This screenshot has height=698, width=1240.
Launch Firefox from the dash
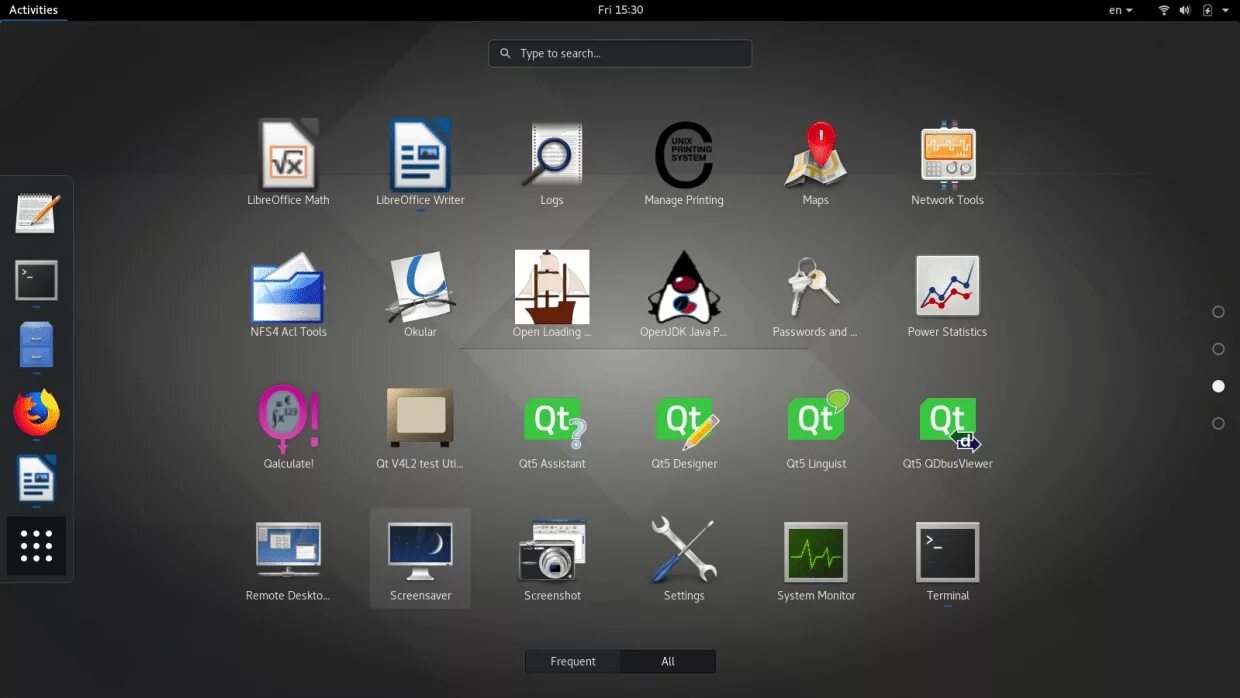pyautogui.click(x=37, y=413)
